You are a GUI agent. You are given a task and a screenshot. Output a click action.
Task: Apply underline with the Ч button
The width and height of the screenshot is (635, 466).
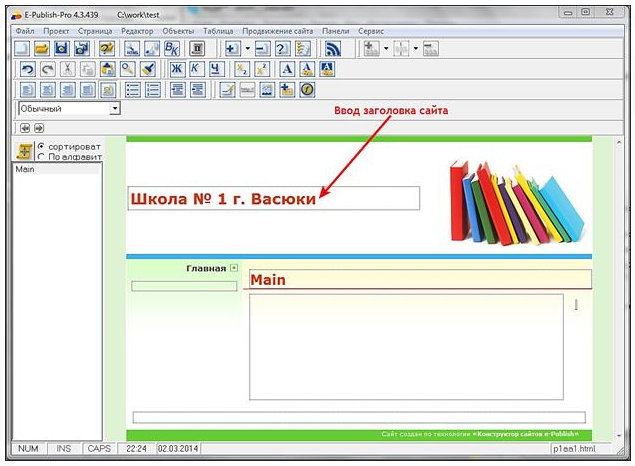click(x=217, y=69)
